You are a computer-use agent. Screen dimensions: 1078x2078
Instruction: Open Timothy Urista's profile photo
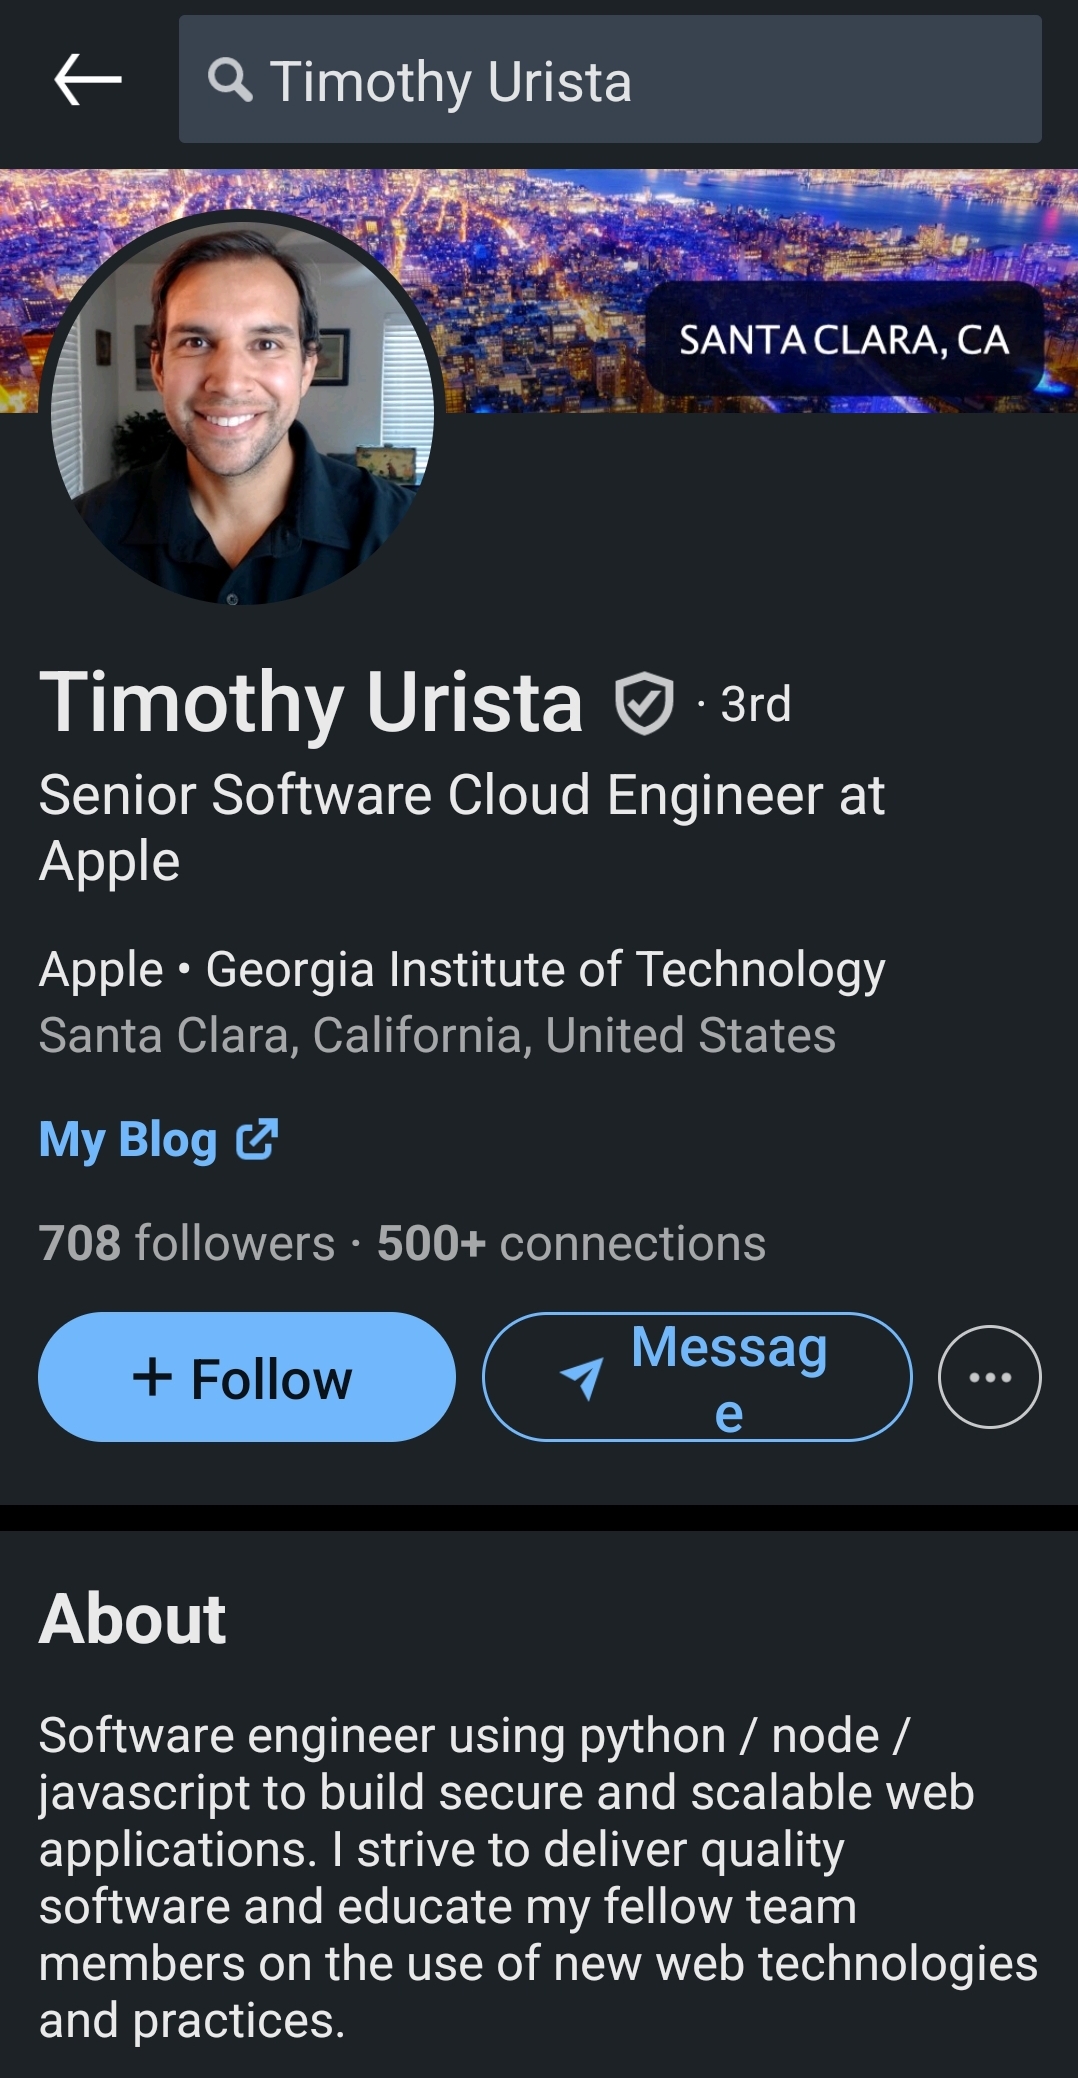[242, 410]
